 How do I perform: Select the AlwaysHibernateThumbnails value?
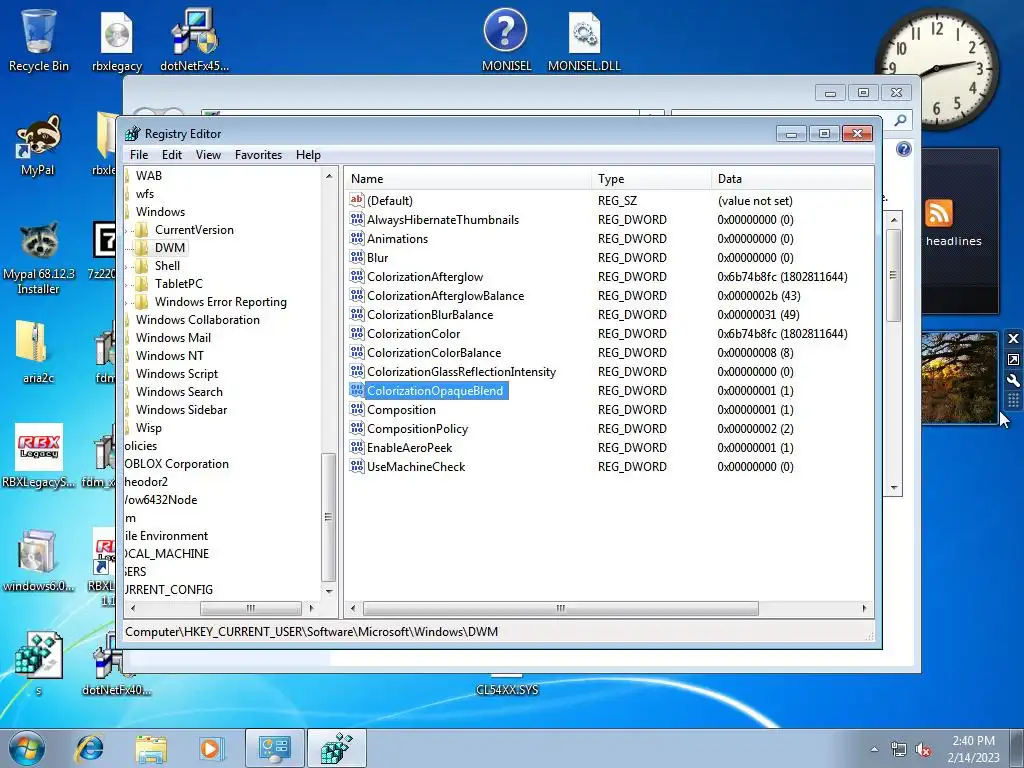point(443,219)
